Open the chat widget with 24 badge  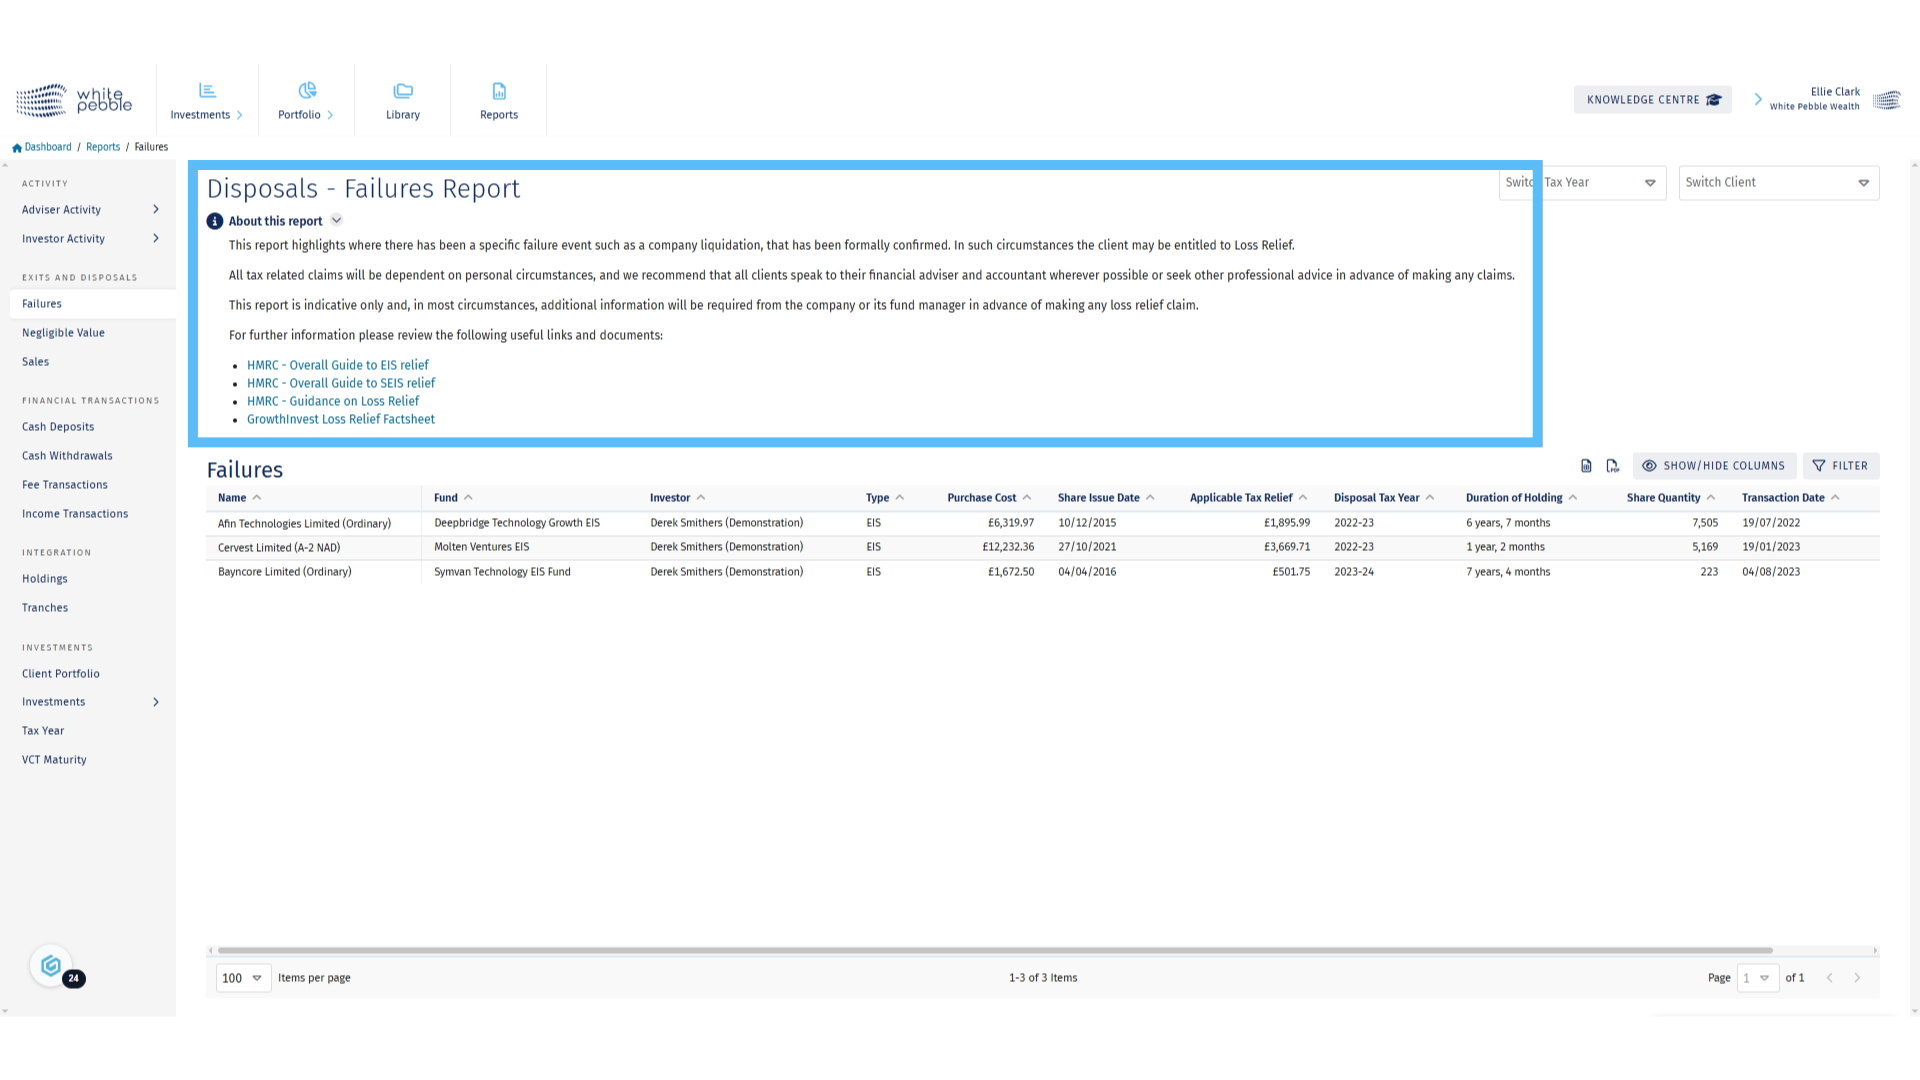[52, 966]
